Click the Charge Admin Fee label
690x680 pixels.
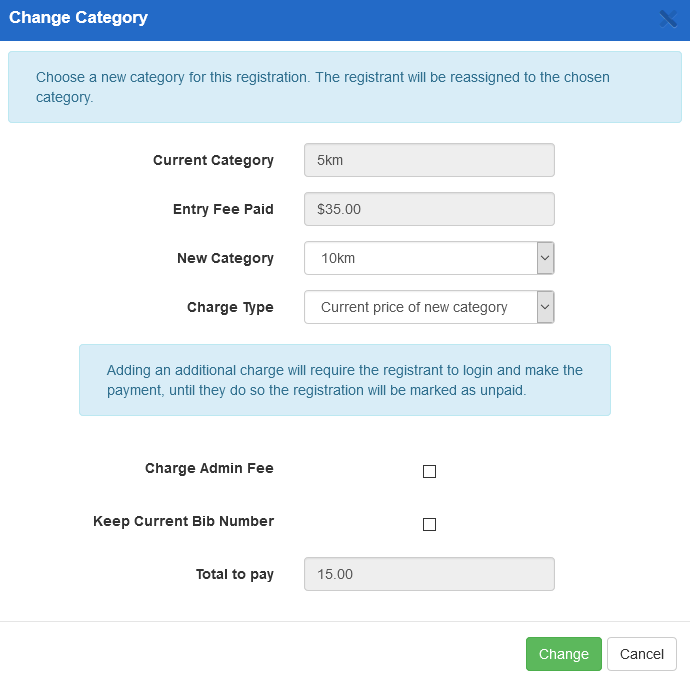(209, 468)
